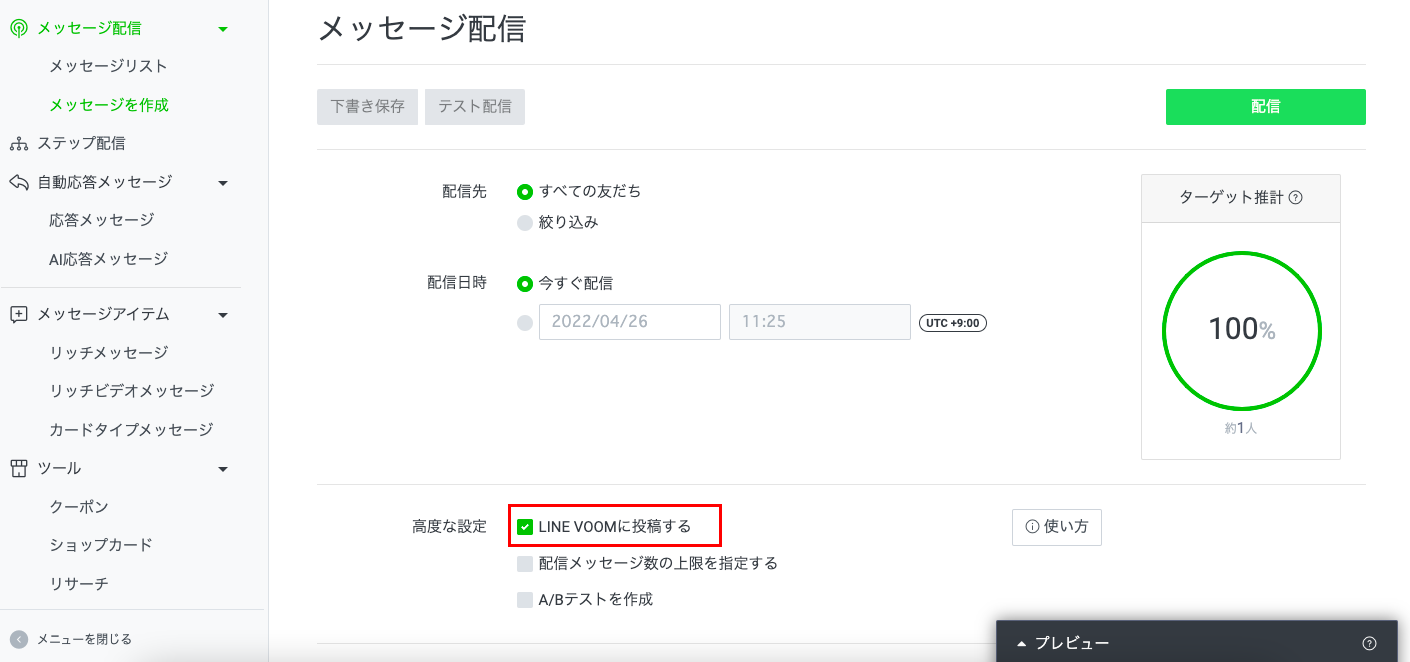Uncheck LINE VOOMに投稿する checkbox
The height and width of the screenshot is (662, 1410).
click(525, 527)
